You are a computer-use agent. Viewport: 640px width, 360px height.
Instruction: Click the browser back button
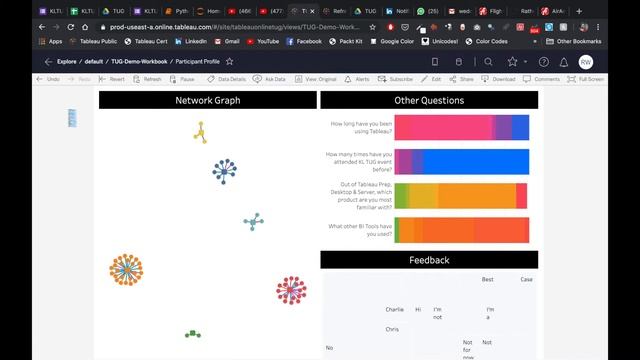pos(42,27)
